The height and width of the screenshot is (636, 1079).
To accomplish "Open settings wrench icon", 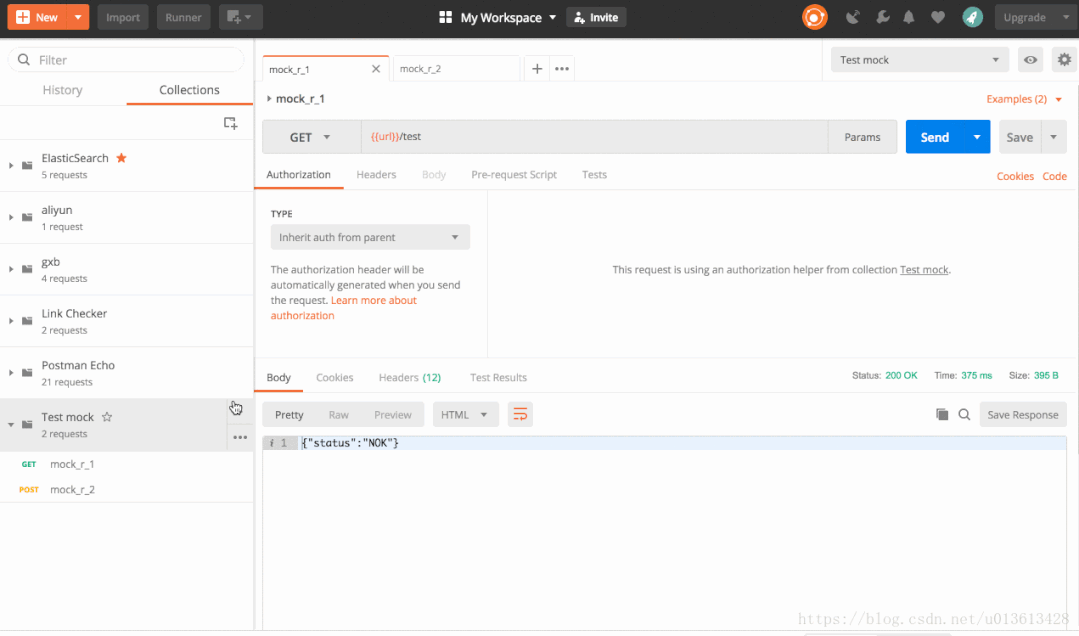I will tap(882, 17).
